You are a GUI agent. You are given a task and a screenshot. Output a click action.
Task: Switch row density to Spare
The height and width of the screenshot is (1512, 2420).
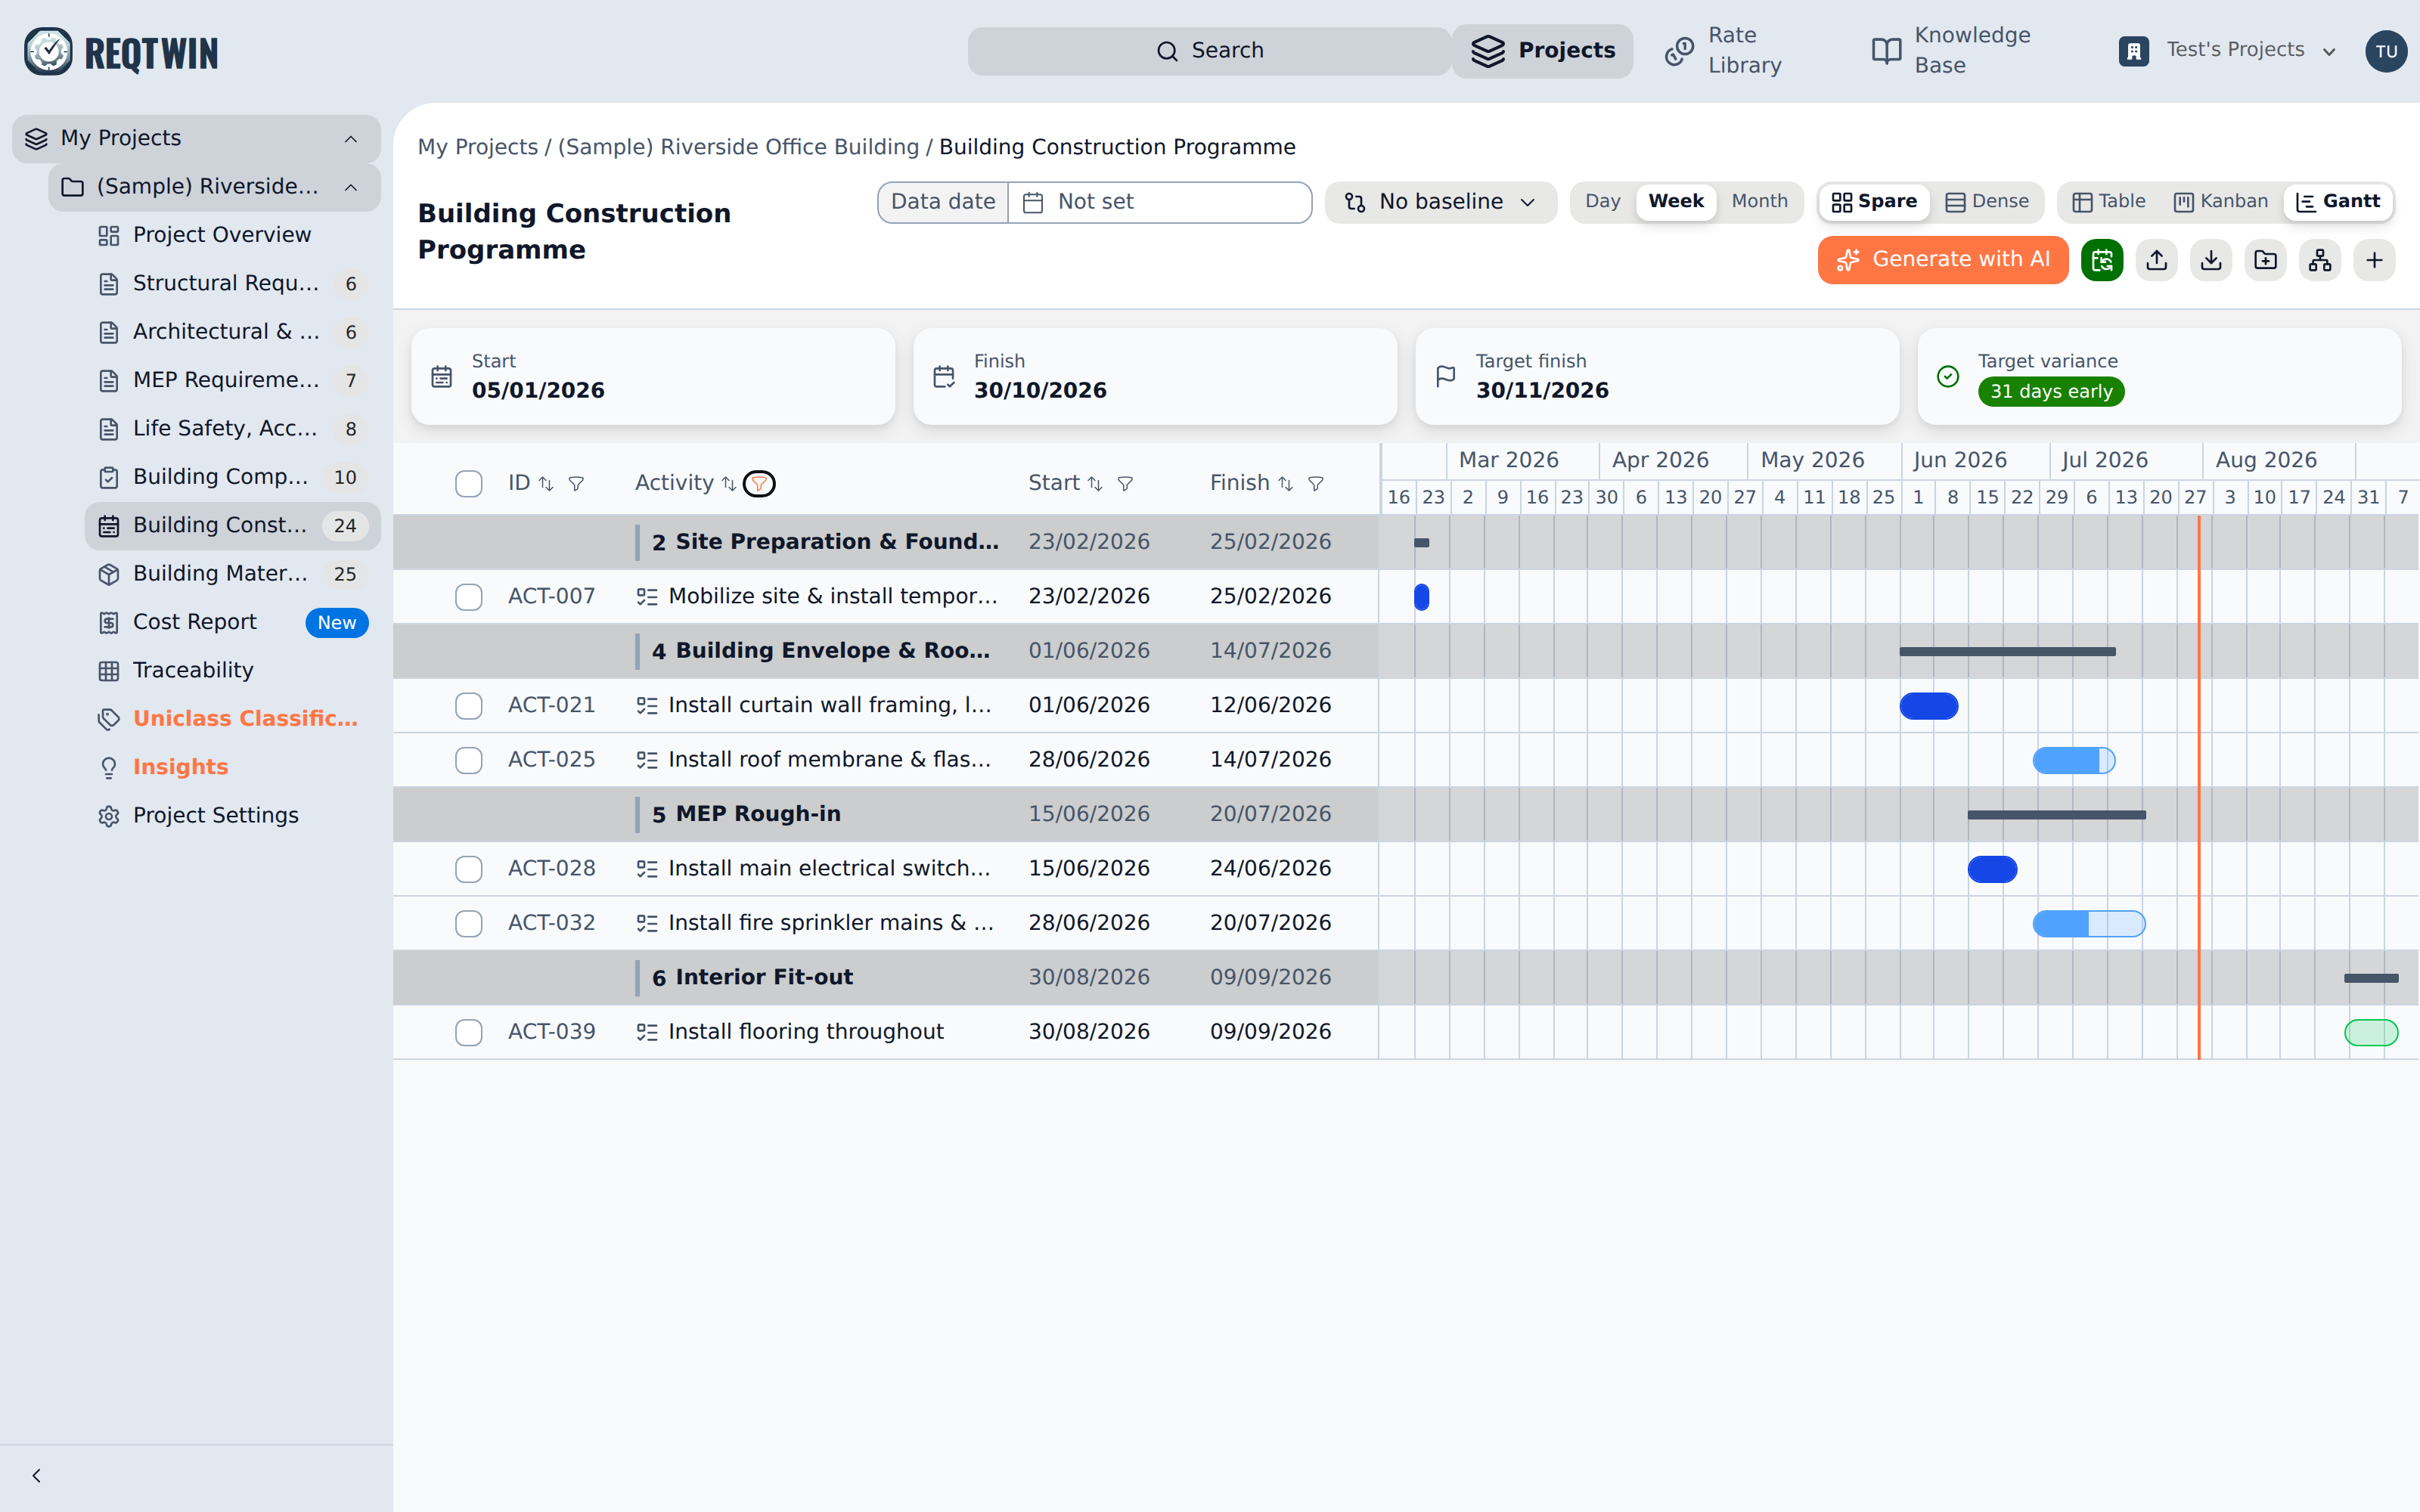[x=1874, y=202]
